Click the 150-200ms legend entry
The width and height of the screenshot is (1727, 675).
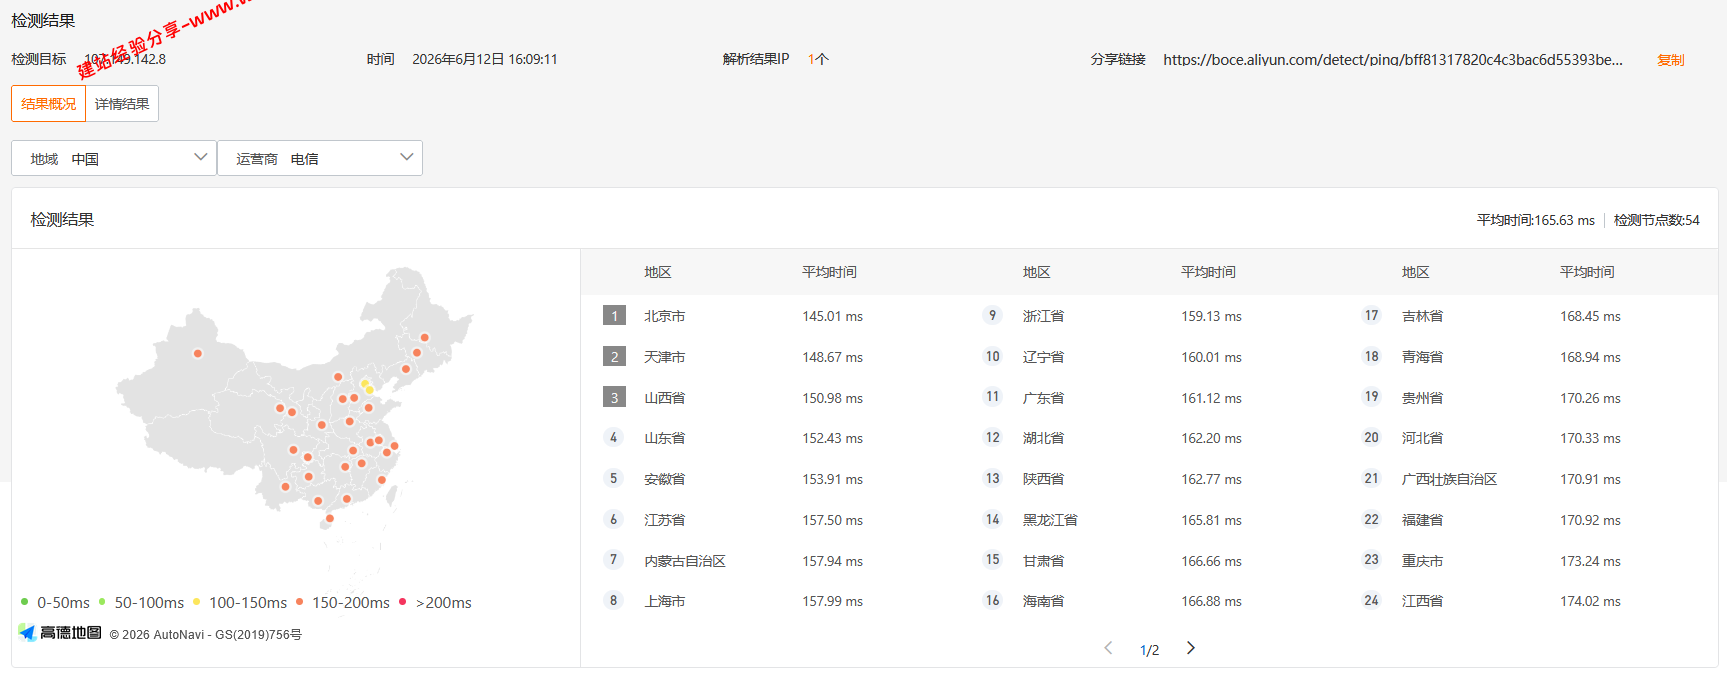343,602
